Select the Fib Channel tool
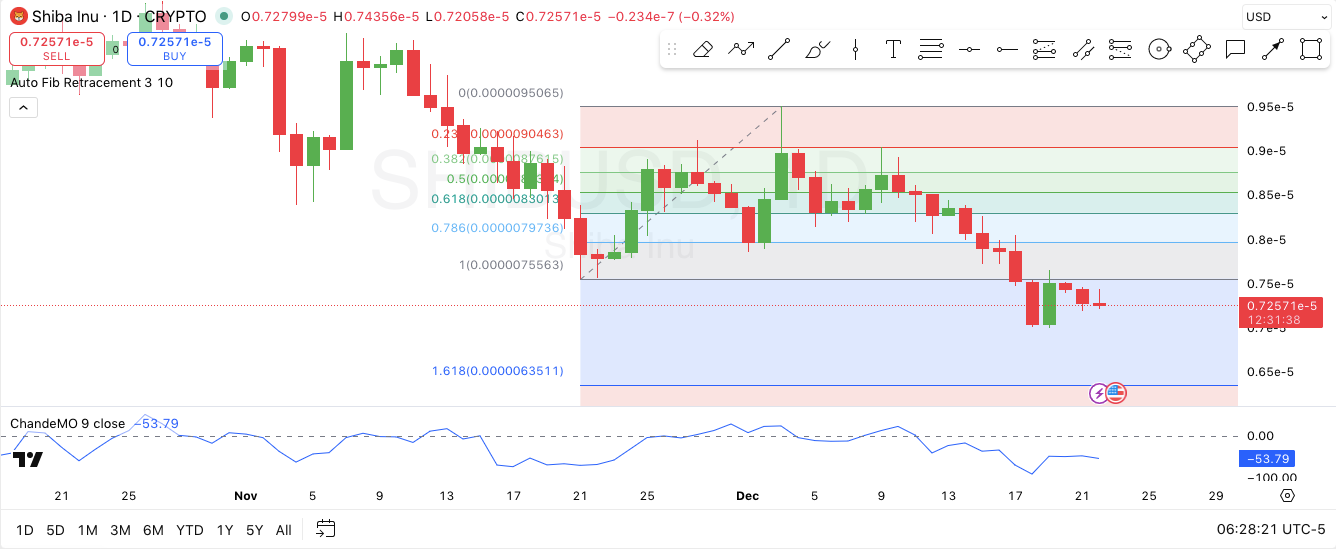This screenshot has height=549, width=1336. point(1121,49)
